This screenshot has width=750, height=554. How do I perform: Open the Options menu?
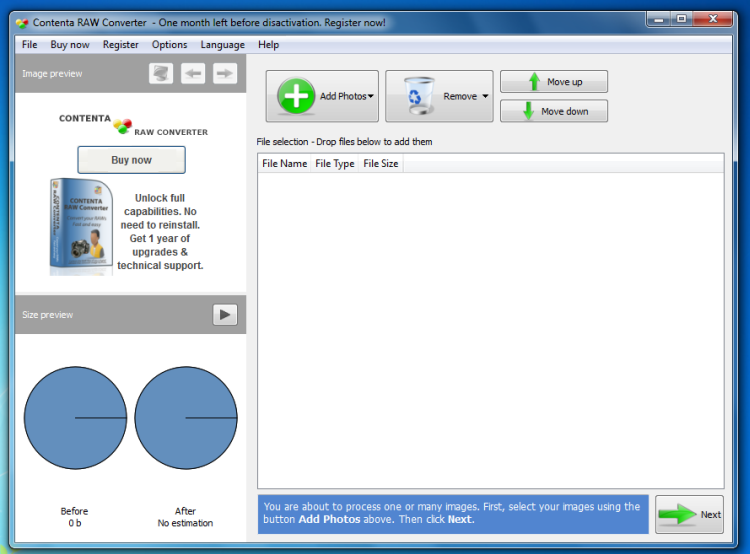pos(169,44)
